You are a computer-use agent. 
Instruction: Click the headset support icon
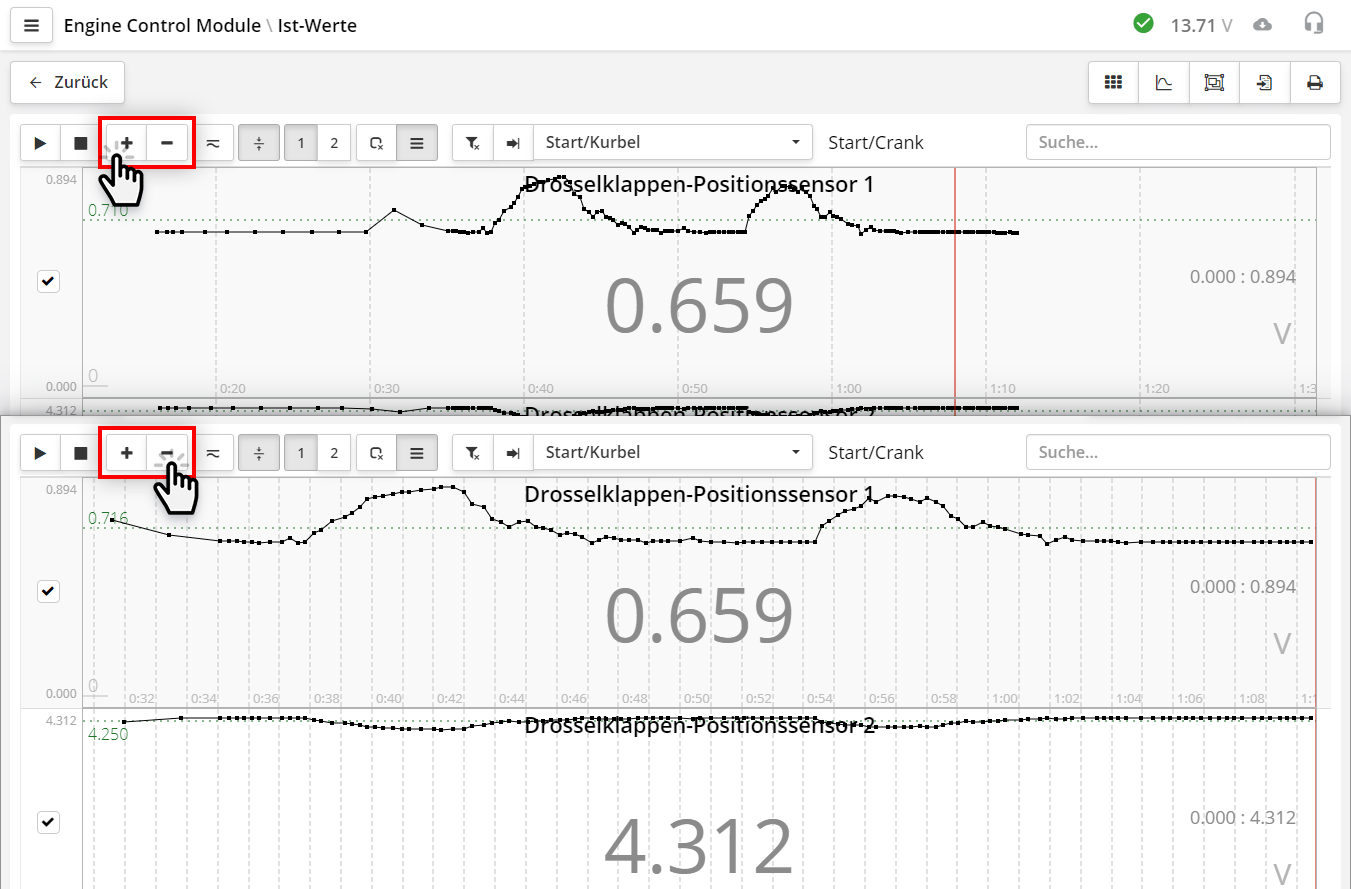(1314, 24)
